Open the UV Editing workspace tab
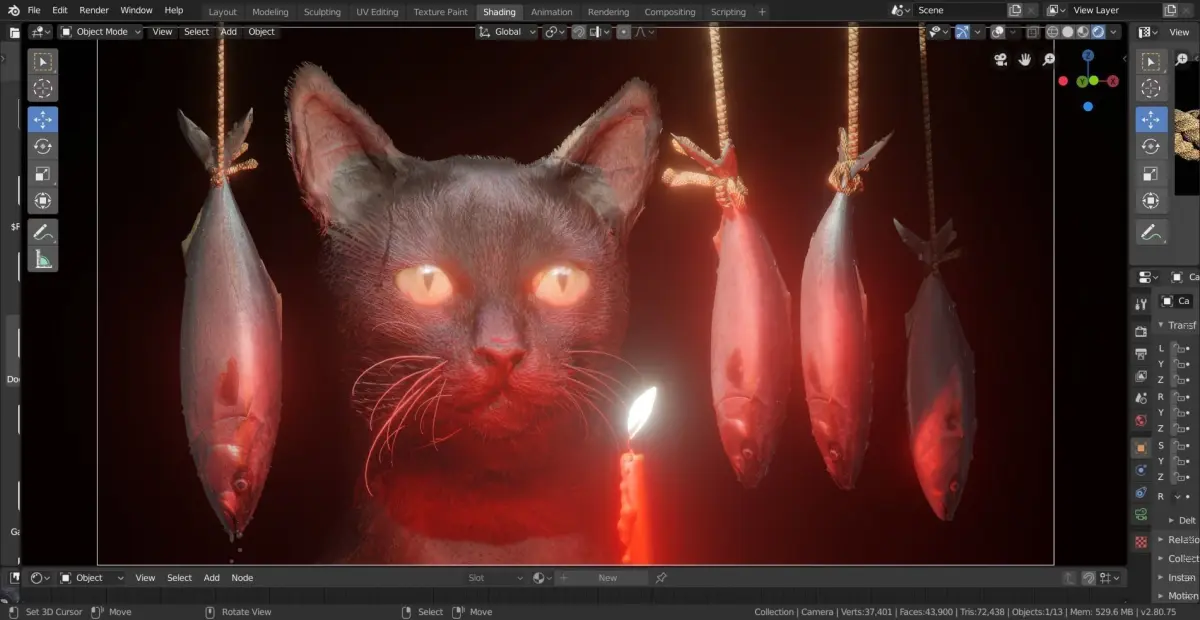The width and height of the screenshot is (1200, 620). 377,12
